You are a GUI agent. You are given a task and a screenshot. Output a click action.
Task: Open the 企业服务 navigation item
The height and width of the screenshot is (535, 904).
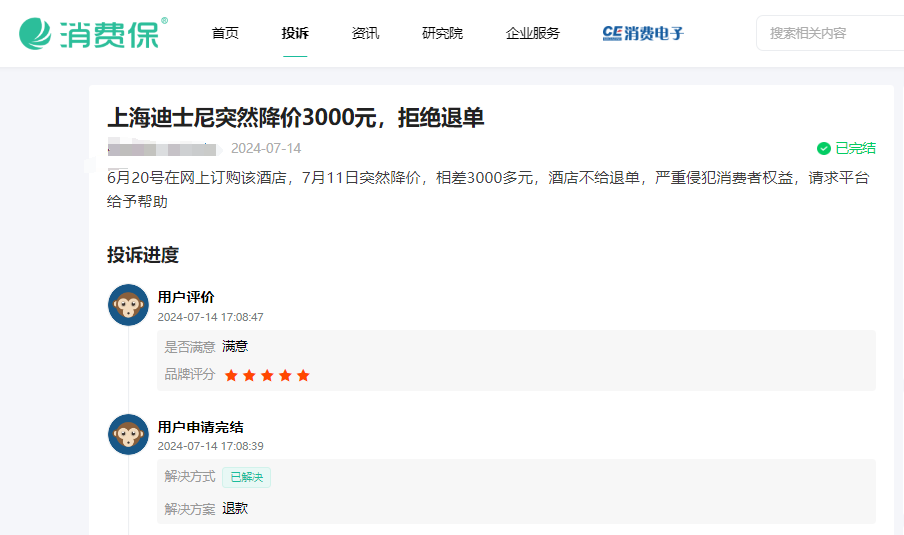point(533,33)
